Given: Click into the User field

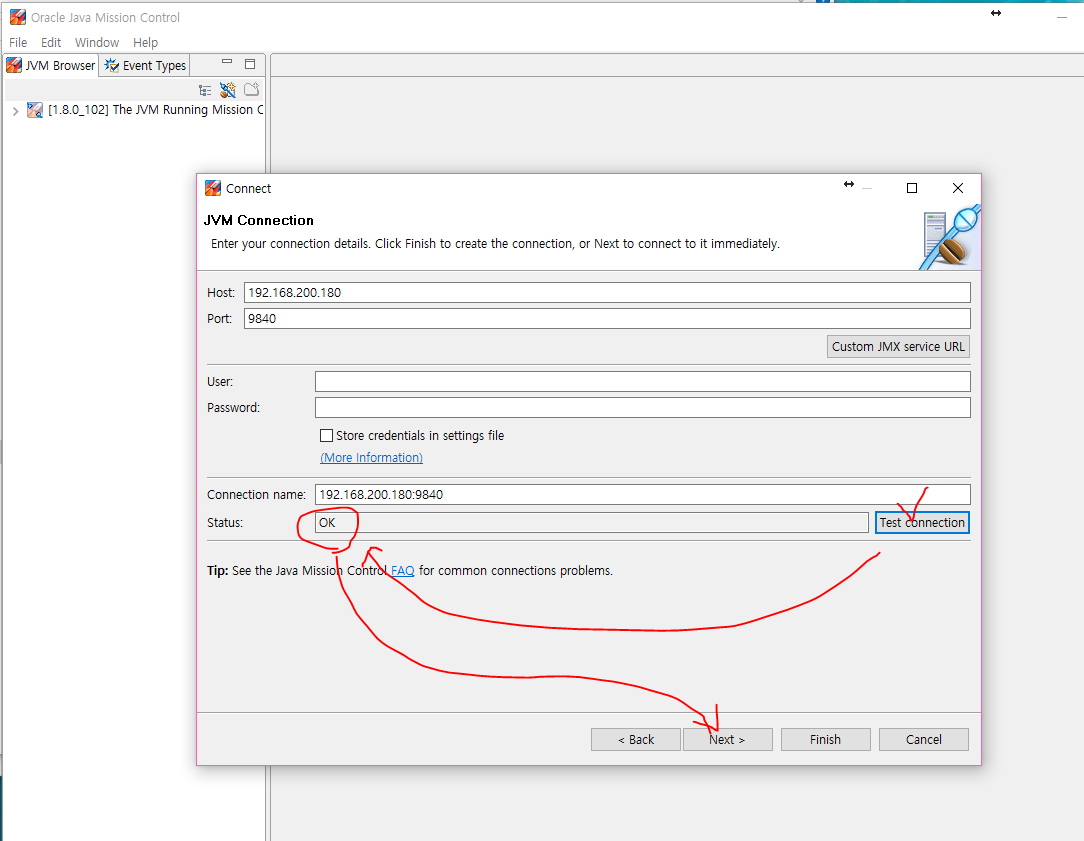Looking at the screenshot, I should click(642, 381).
